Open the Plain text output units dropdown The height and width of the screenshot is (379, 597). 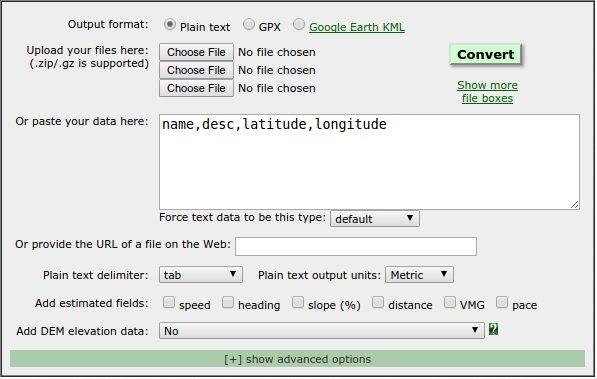pos(419,275)
